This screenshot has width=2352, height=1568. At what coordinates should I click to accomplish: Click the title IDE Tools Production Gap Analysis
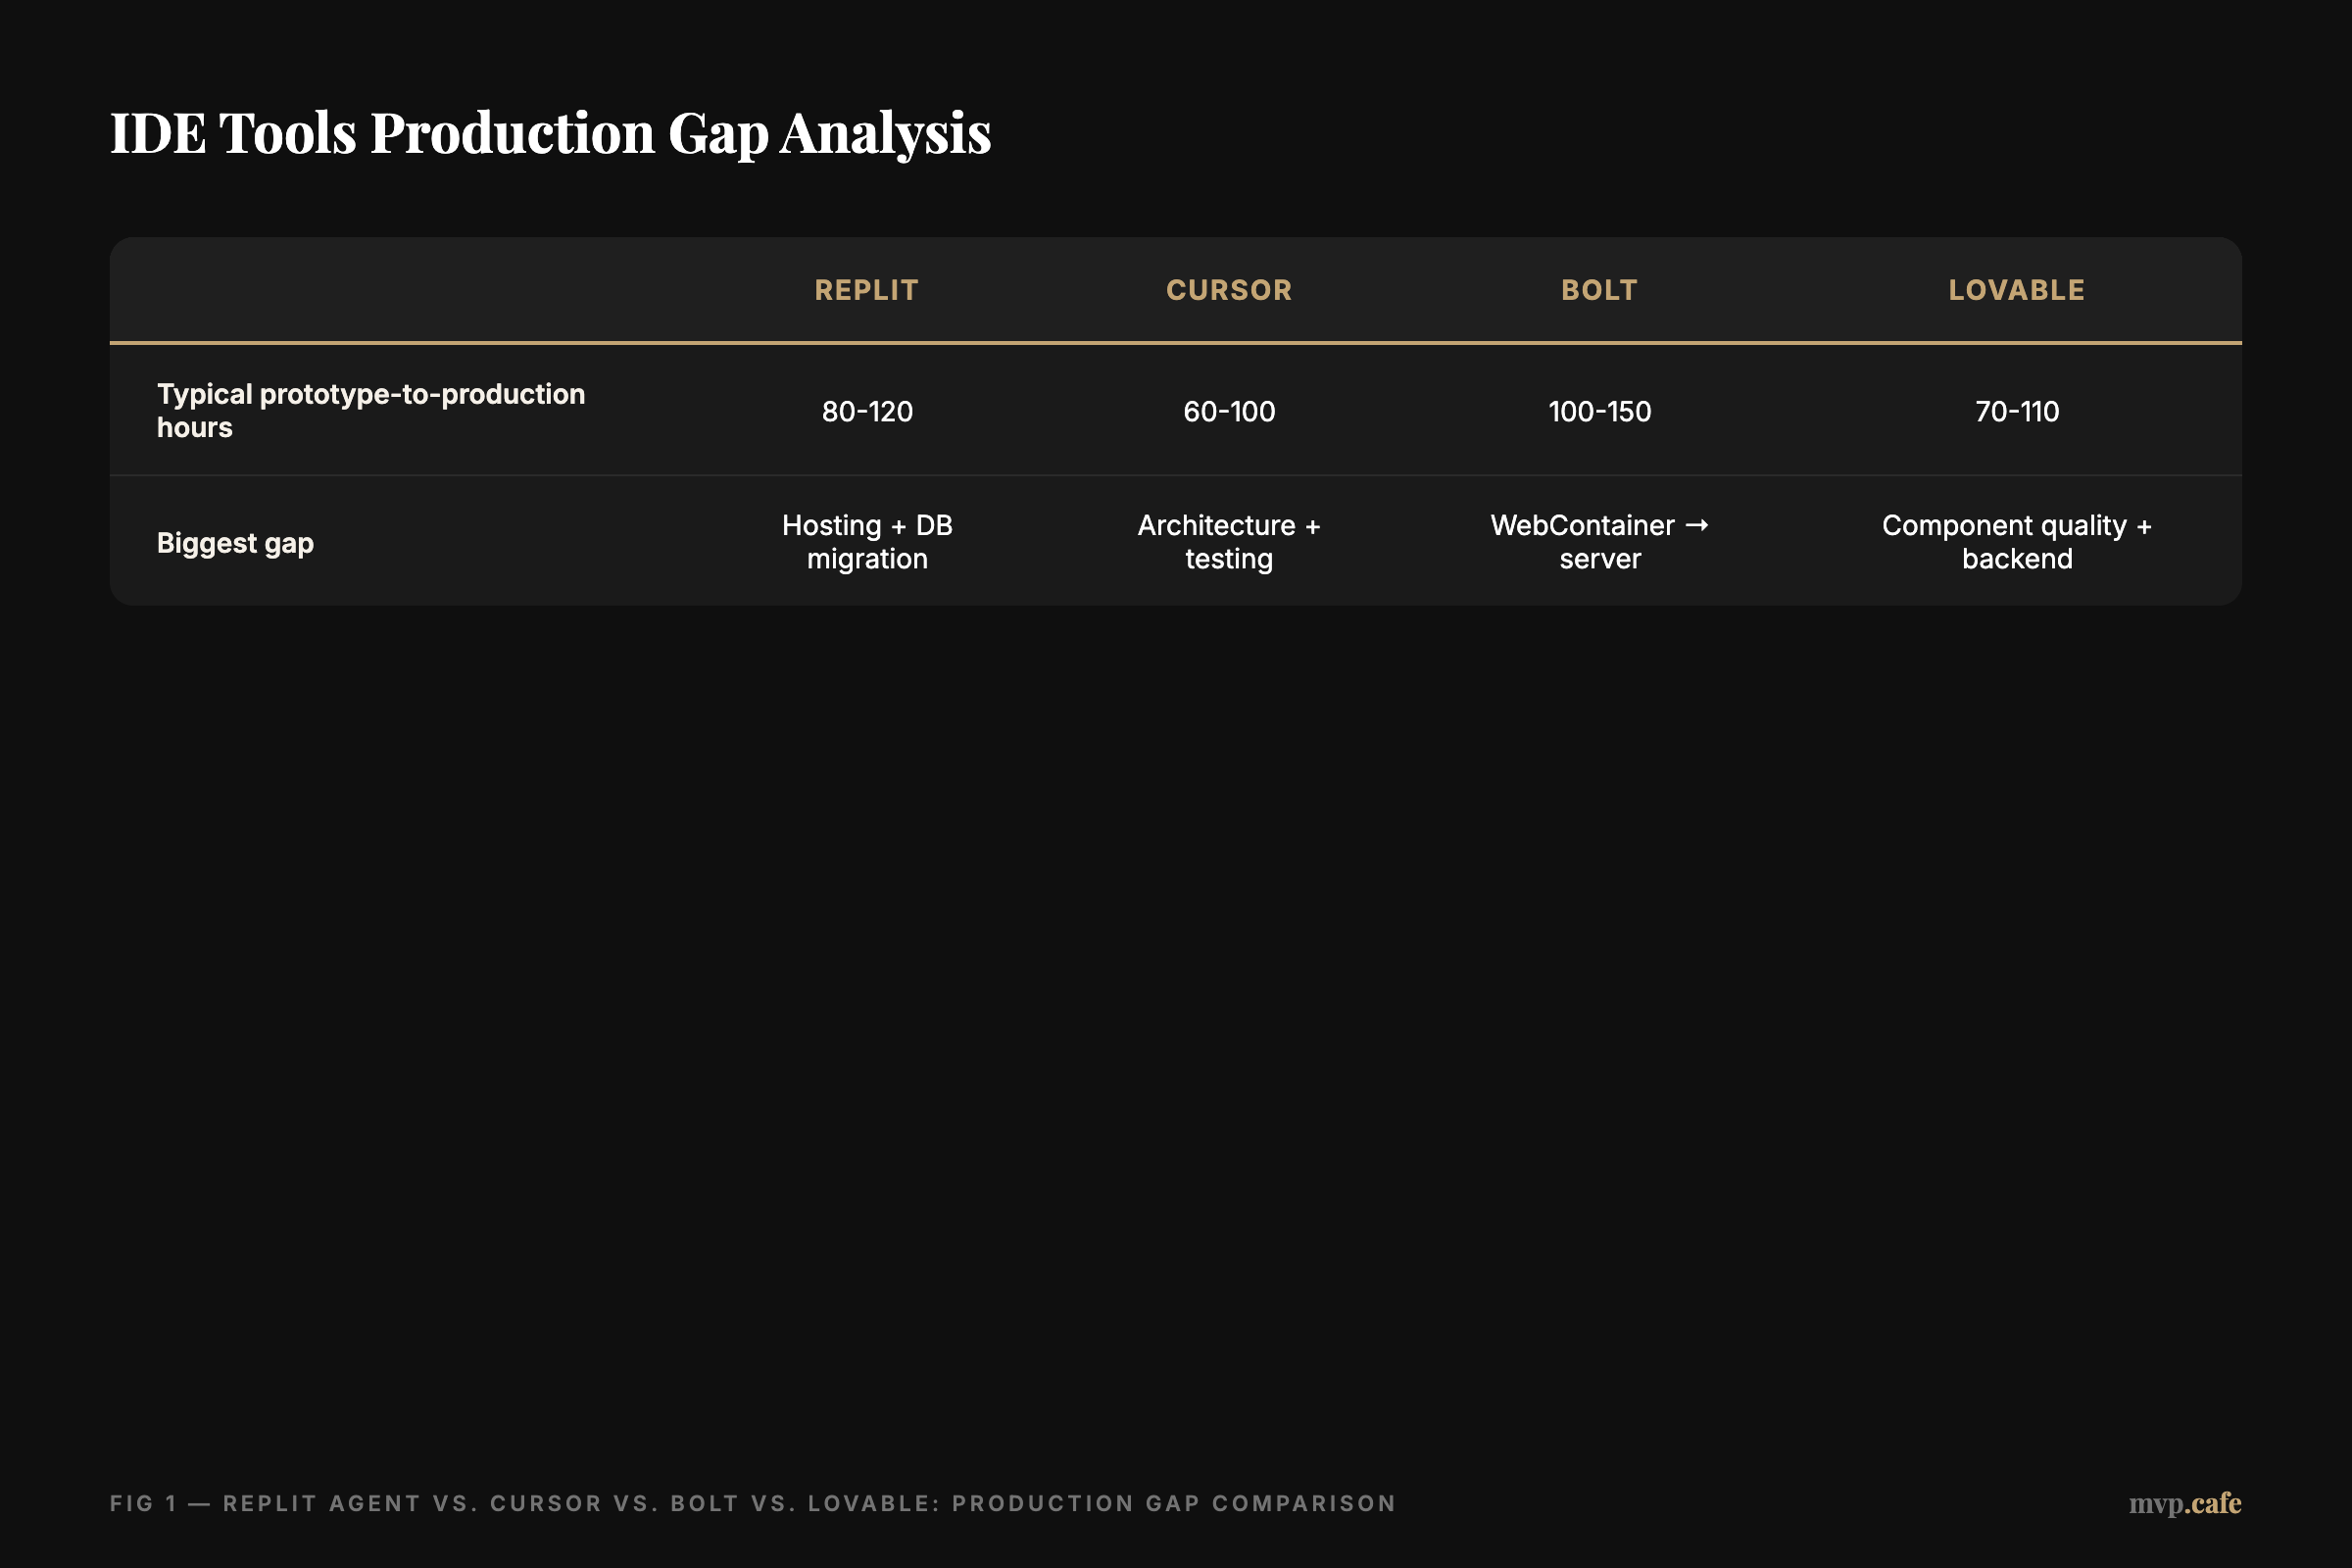551,133
